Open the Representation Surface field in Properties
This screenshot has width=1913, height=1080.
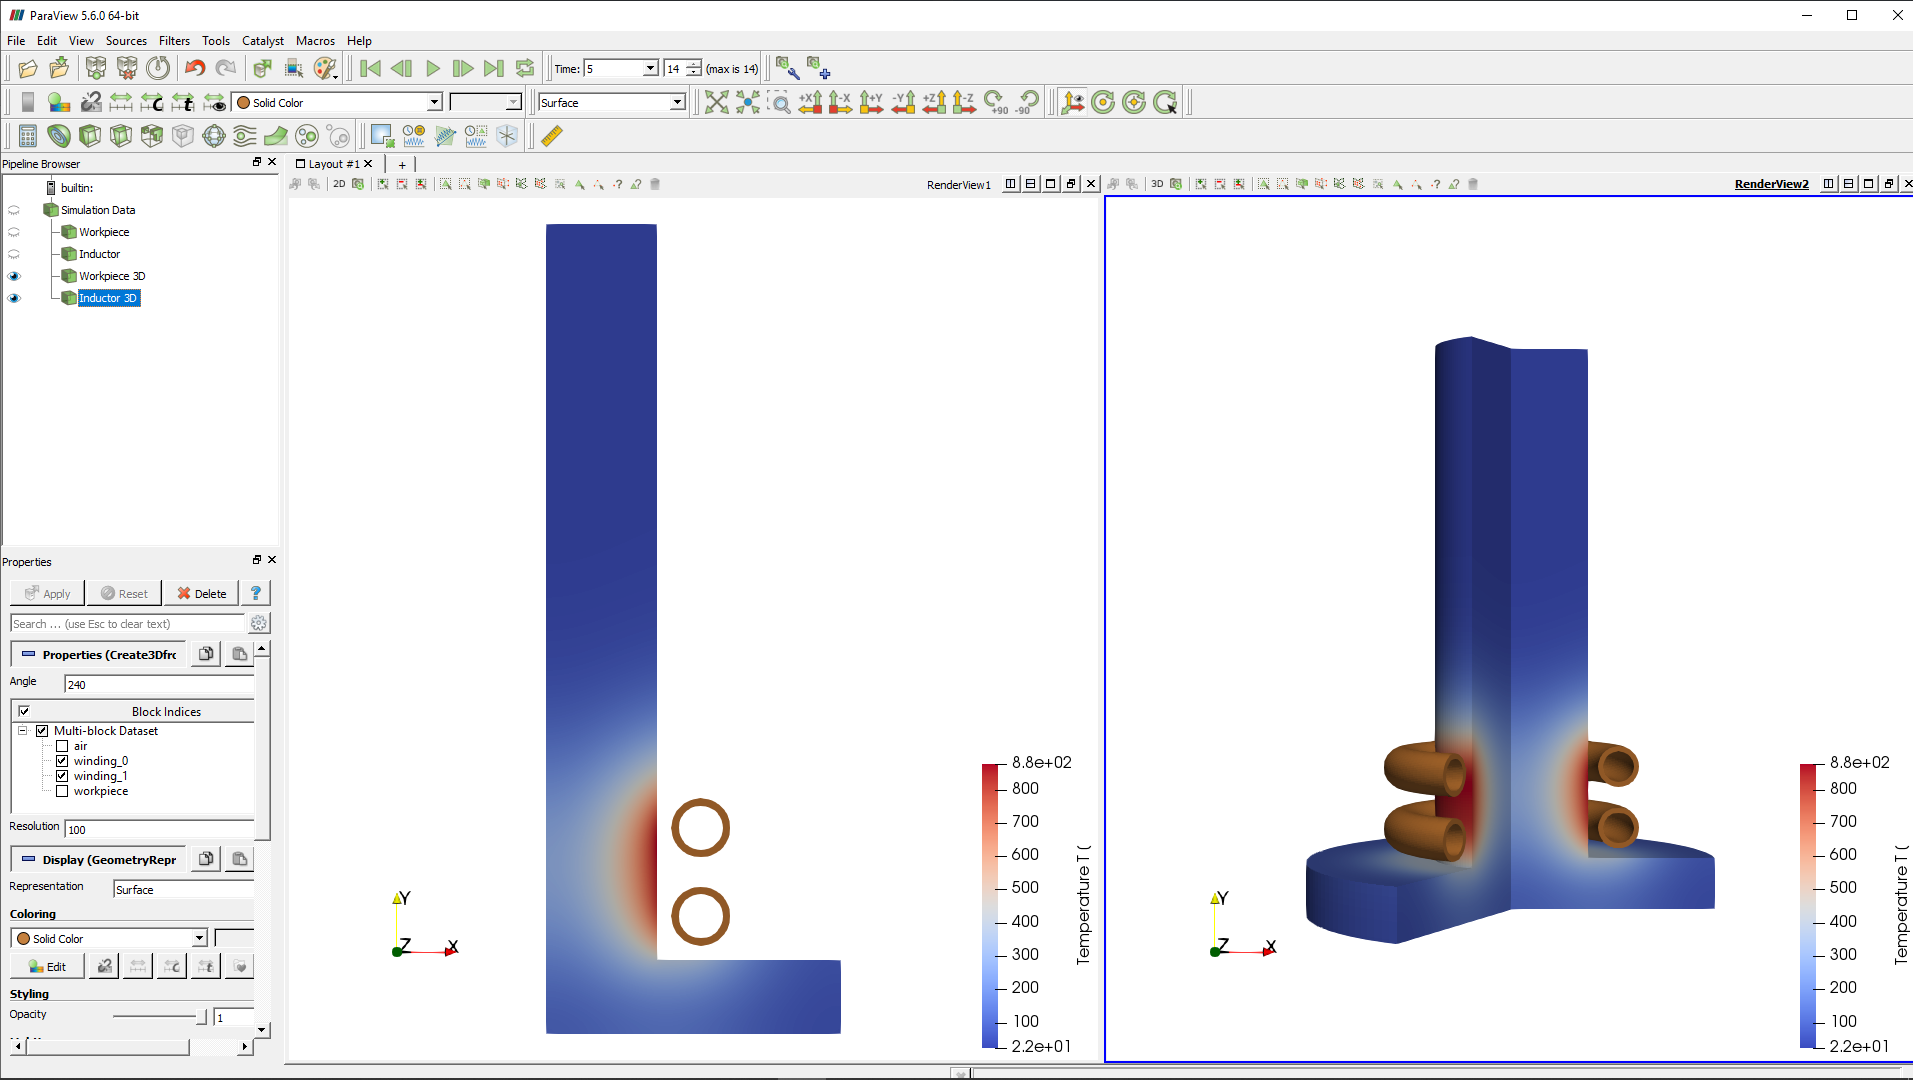pos(183,889)
